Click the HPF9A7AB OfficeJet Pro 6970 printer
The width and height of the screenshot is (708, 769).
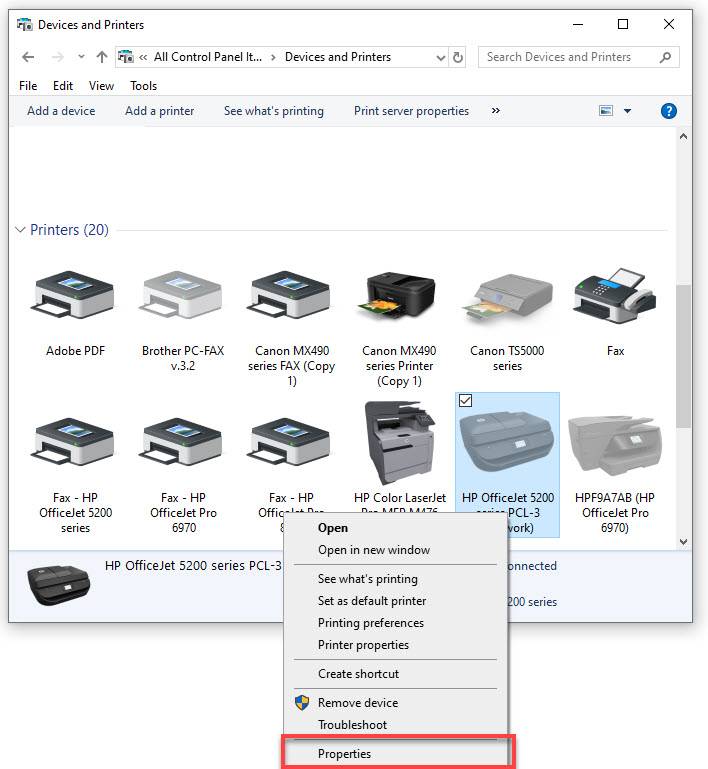pyautogui.click(x=615, y=445)
